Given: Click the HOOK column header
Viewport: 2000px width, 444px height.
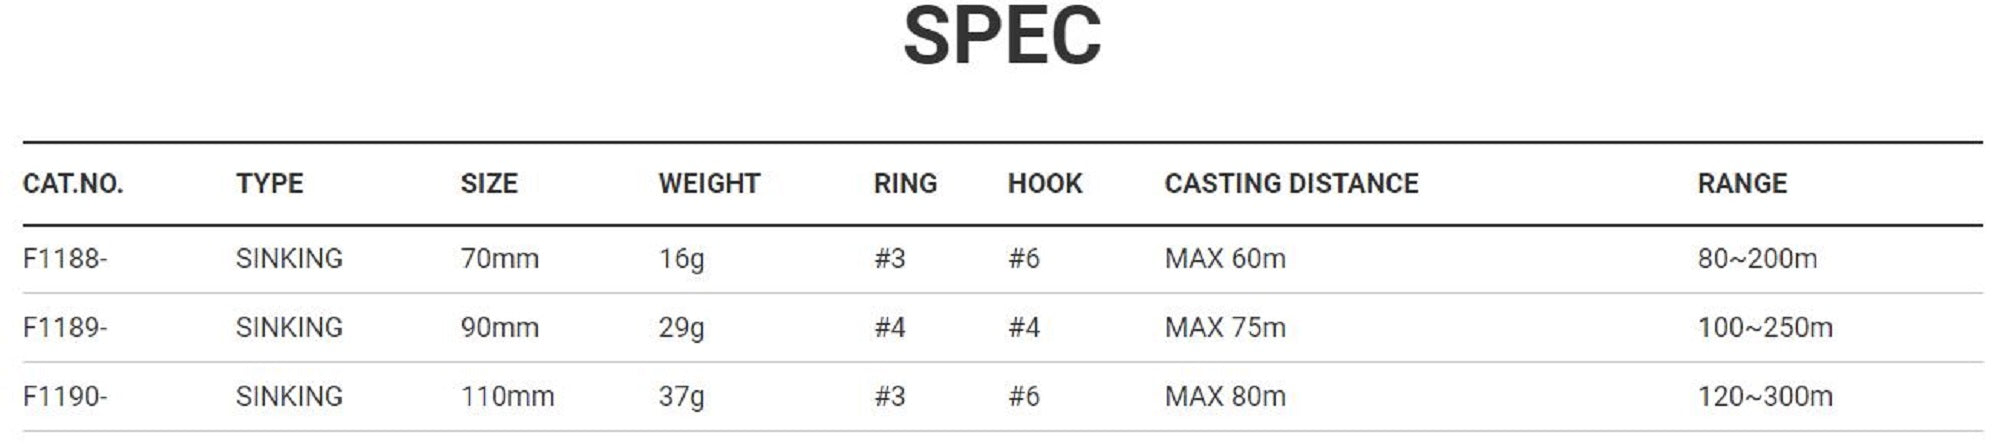Looking at the screenshot, I should [x=1045, y=184].
